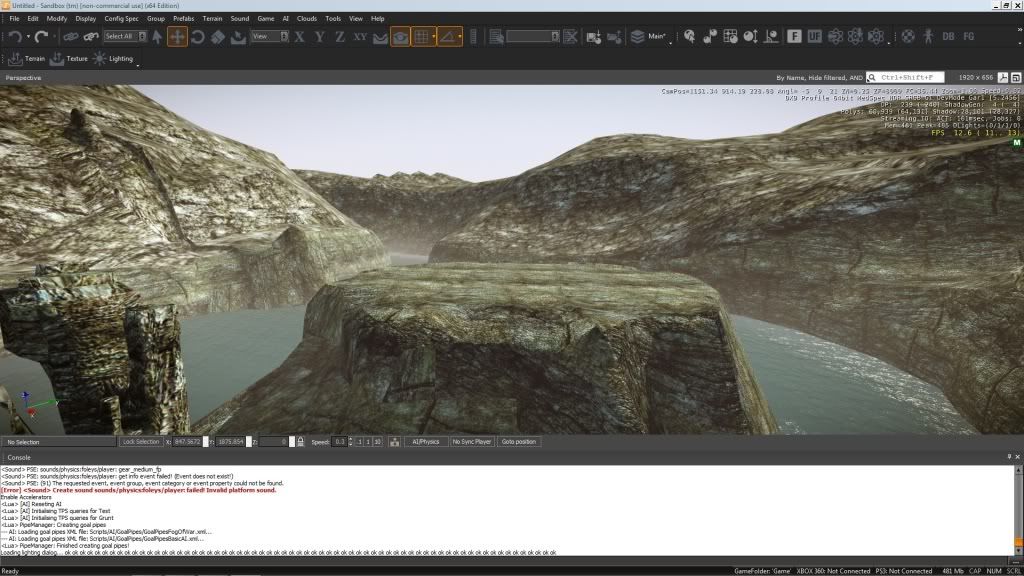Open the Terrain editor button
The height and width of the screenshot is (576, 1024).
[27, 59]
